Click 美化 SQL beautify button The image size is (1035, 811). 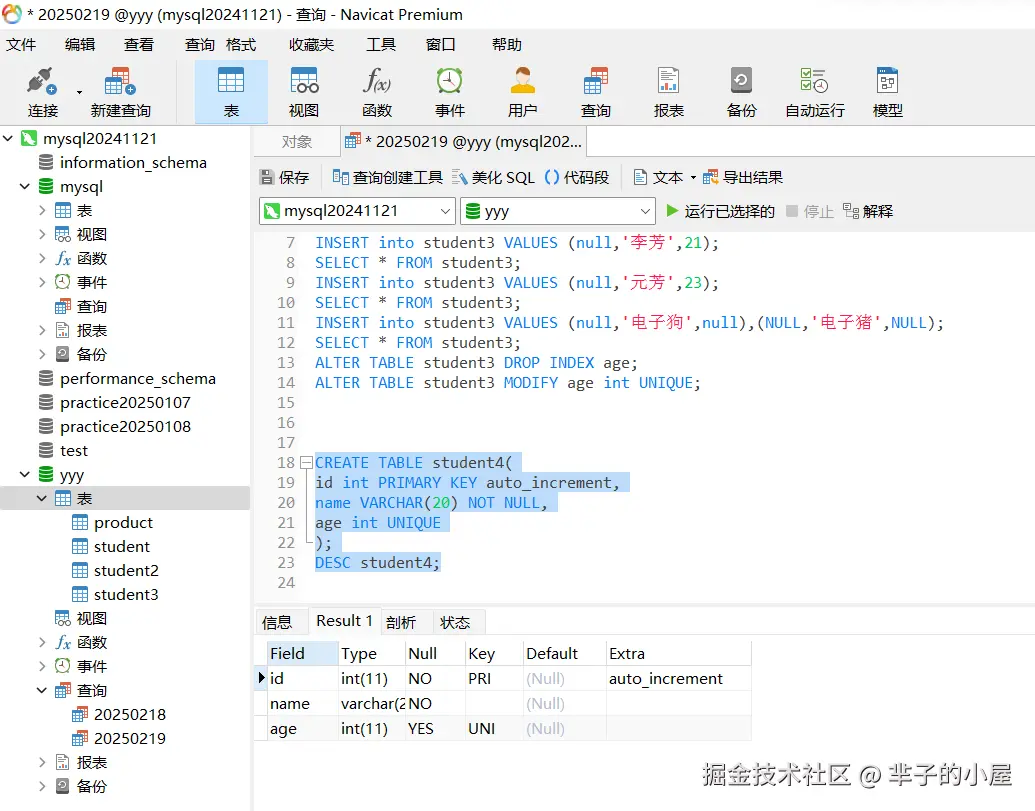click(x=493, y=178)
